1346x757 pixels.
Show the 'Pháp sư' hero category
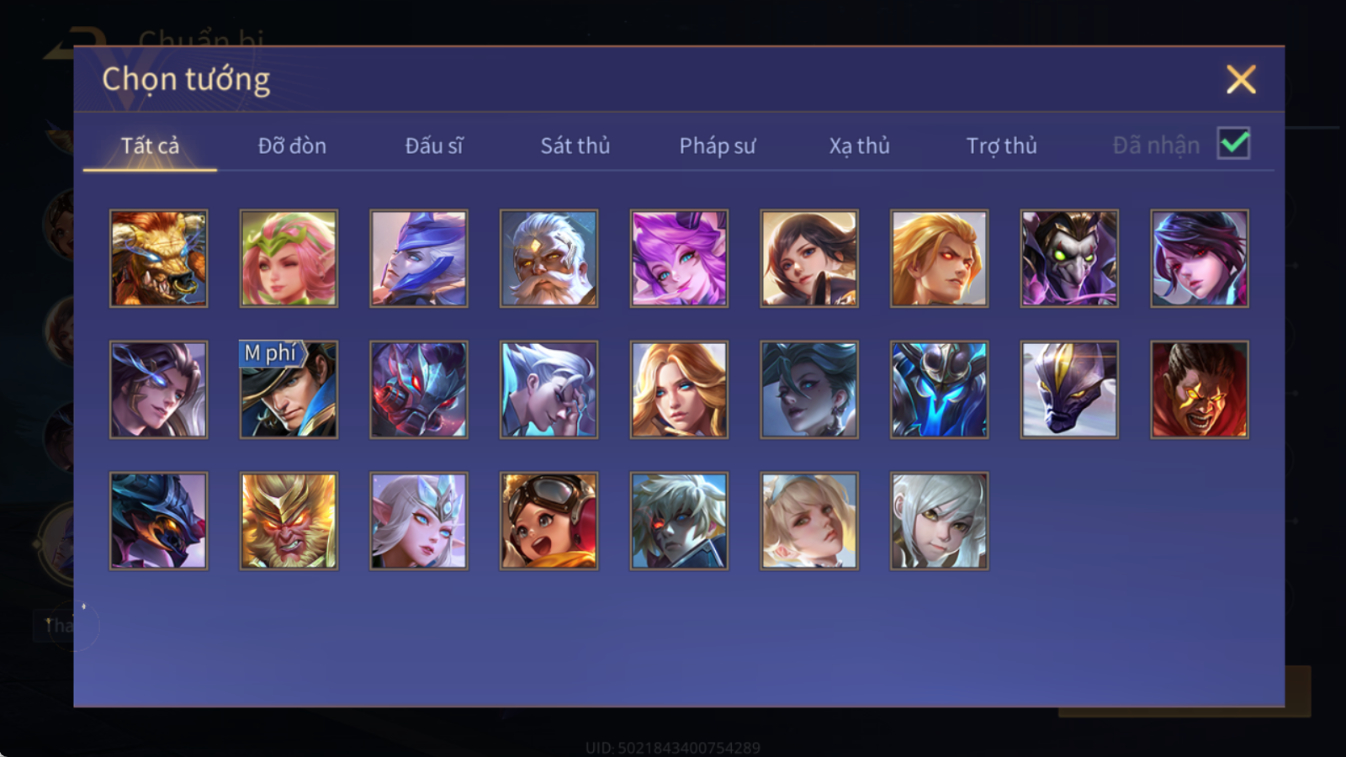tap(717, 146)
